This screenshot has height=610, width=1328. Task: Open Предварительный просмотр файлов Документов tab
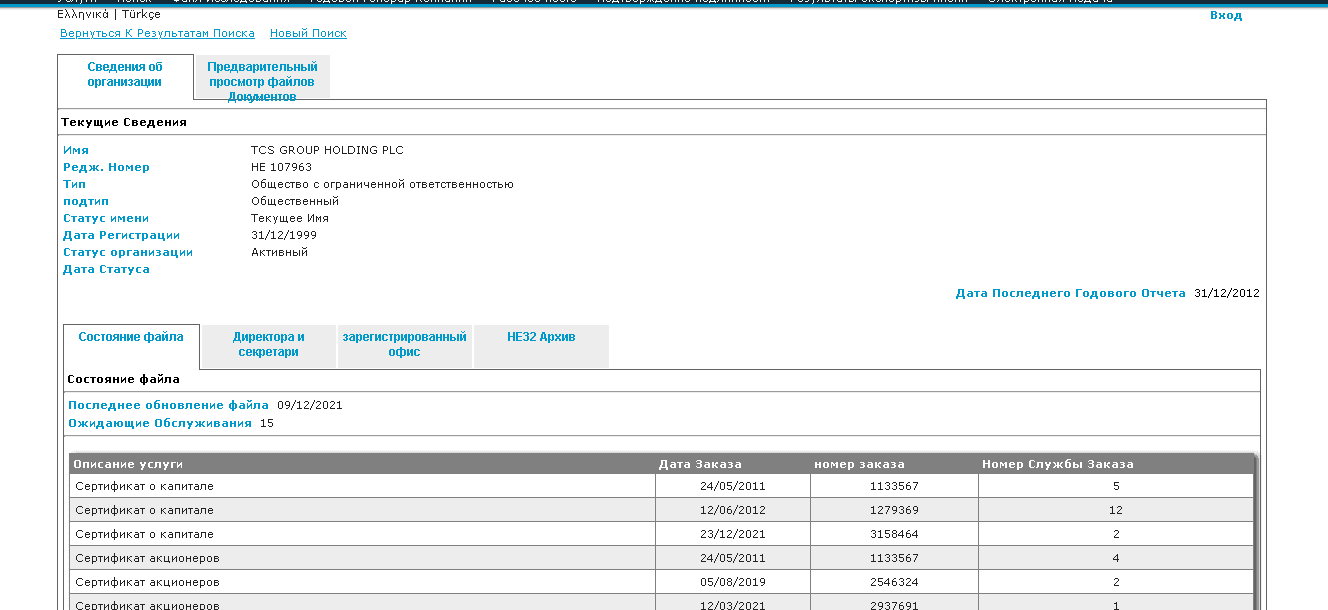pyautogui.click(x=262, y=81)
